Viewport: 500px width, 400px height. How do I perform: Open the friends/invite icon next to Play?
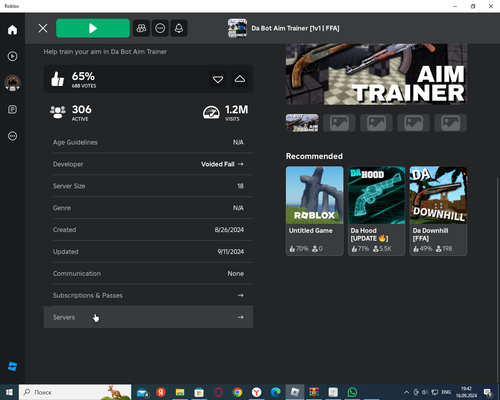141,28
